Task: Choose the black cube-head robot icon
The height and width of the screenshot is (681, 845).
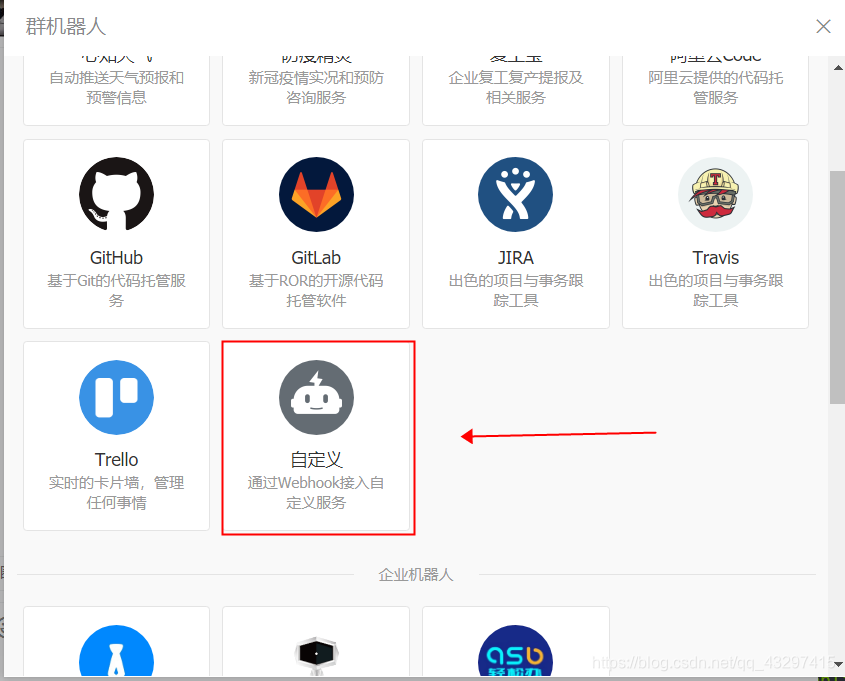Action: [316, 654]
